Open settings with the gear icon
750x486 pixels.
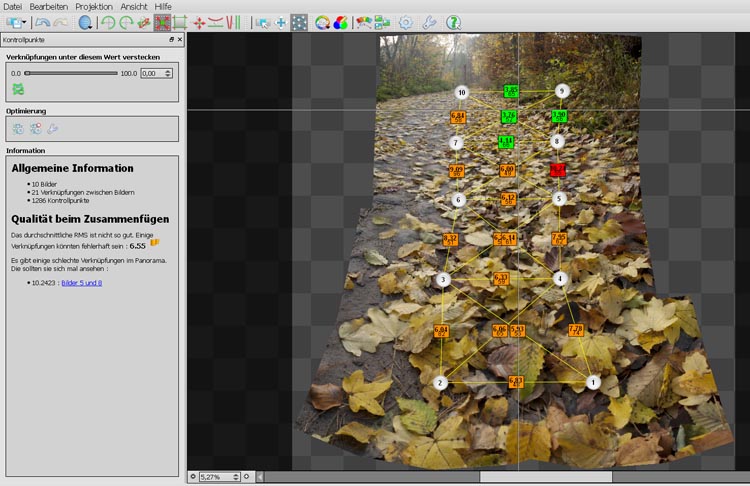(405, 21)
